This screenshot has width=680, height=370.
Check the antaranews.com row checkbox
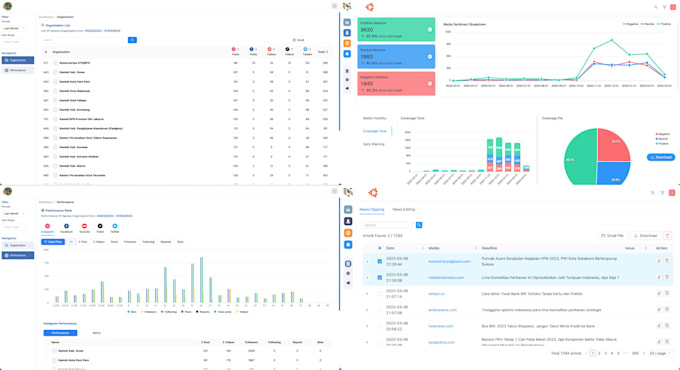click(379, 310)
